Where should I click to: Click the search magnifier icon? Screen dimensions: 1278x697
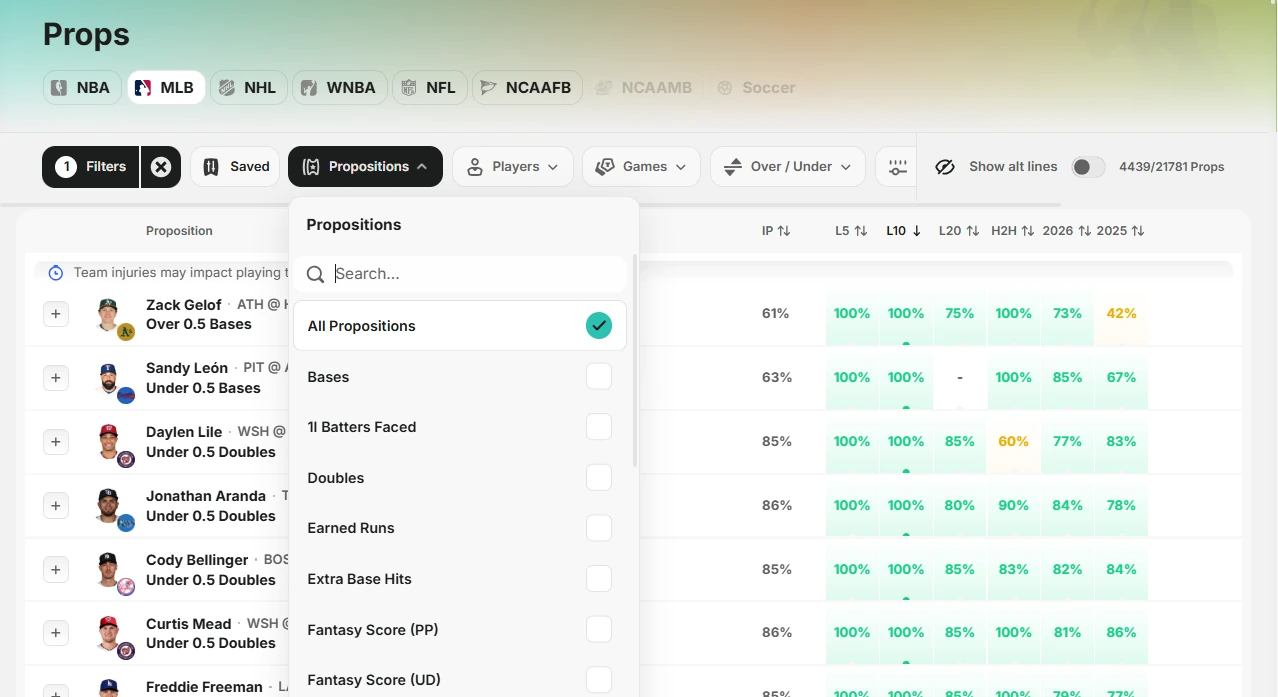coord(315,274)
